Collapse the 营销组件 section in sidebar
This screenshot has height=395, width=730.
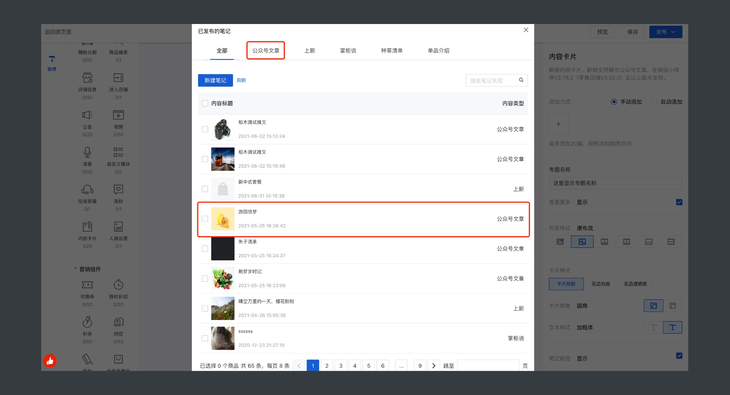(x=75, y=269)
